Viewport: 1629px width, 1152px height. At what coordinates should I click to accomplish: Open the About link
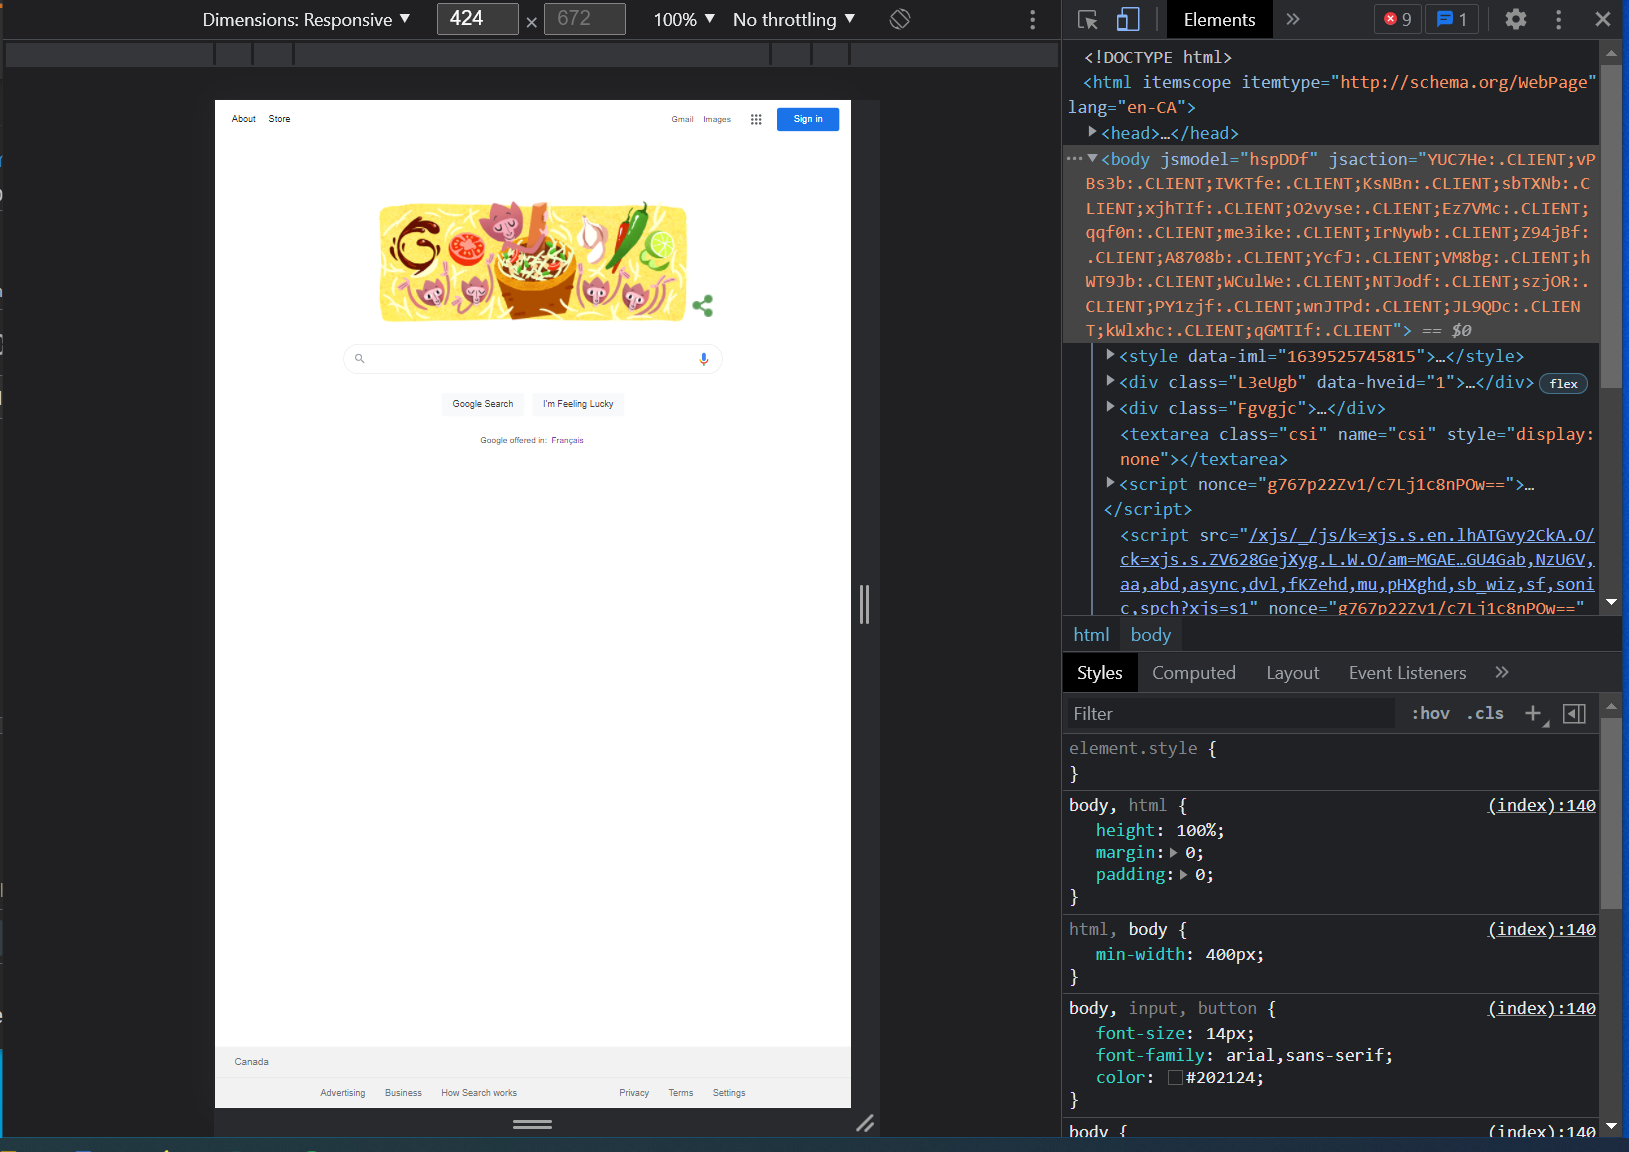[x=244, y=119]
